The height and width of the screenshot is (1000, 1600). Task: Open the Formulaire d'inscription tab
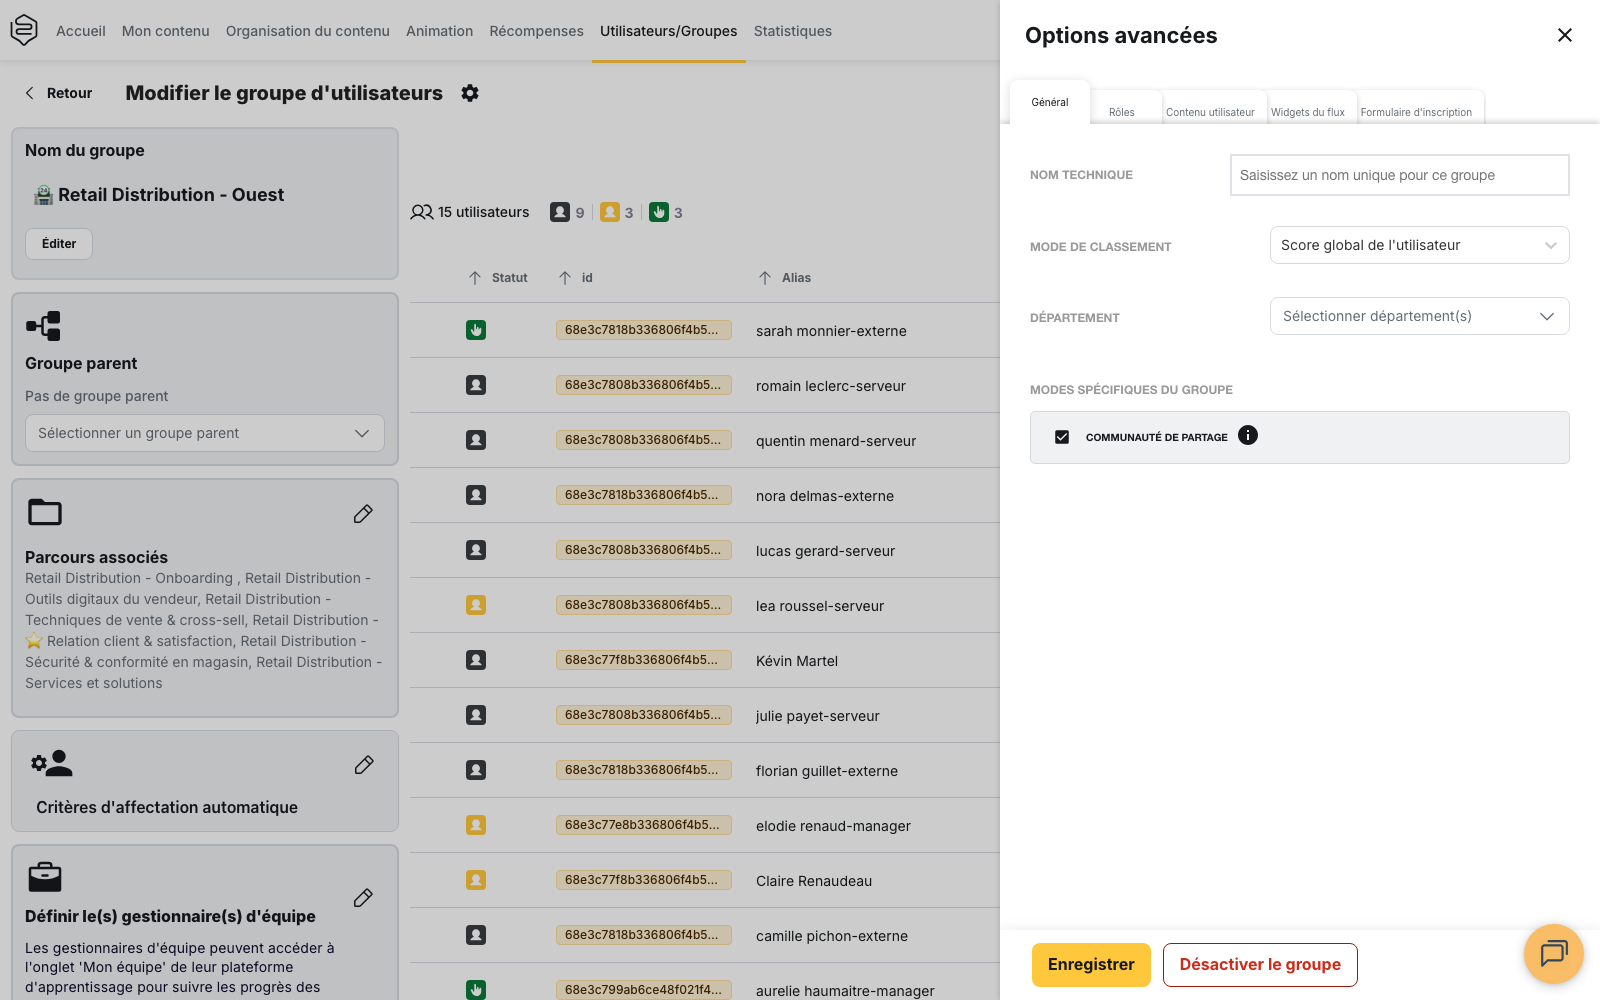tap(1416, 112)
